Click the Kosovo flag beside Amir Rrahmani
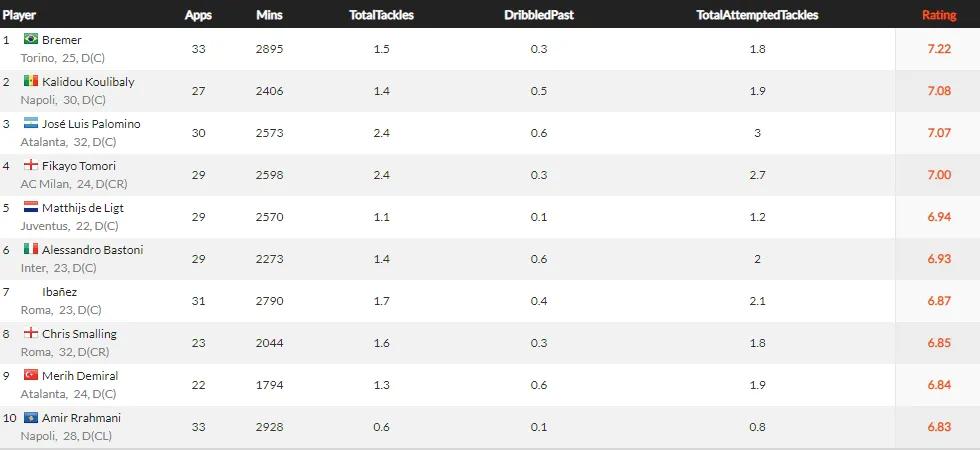This screenshot has width=980, height=450. (30, 417)
